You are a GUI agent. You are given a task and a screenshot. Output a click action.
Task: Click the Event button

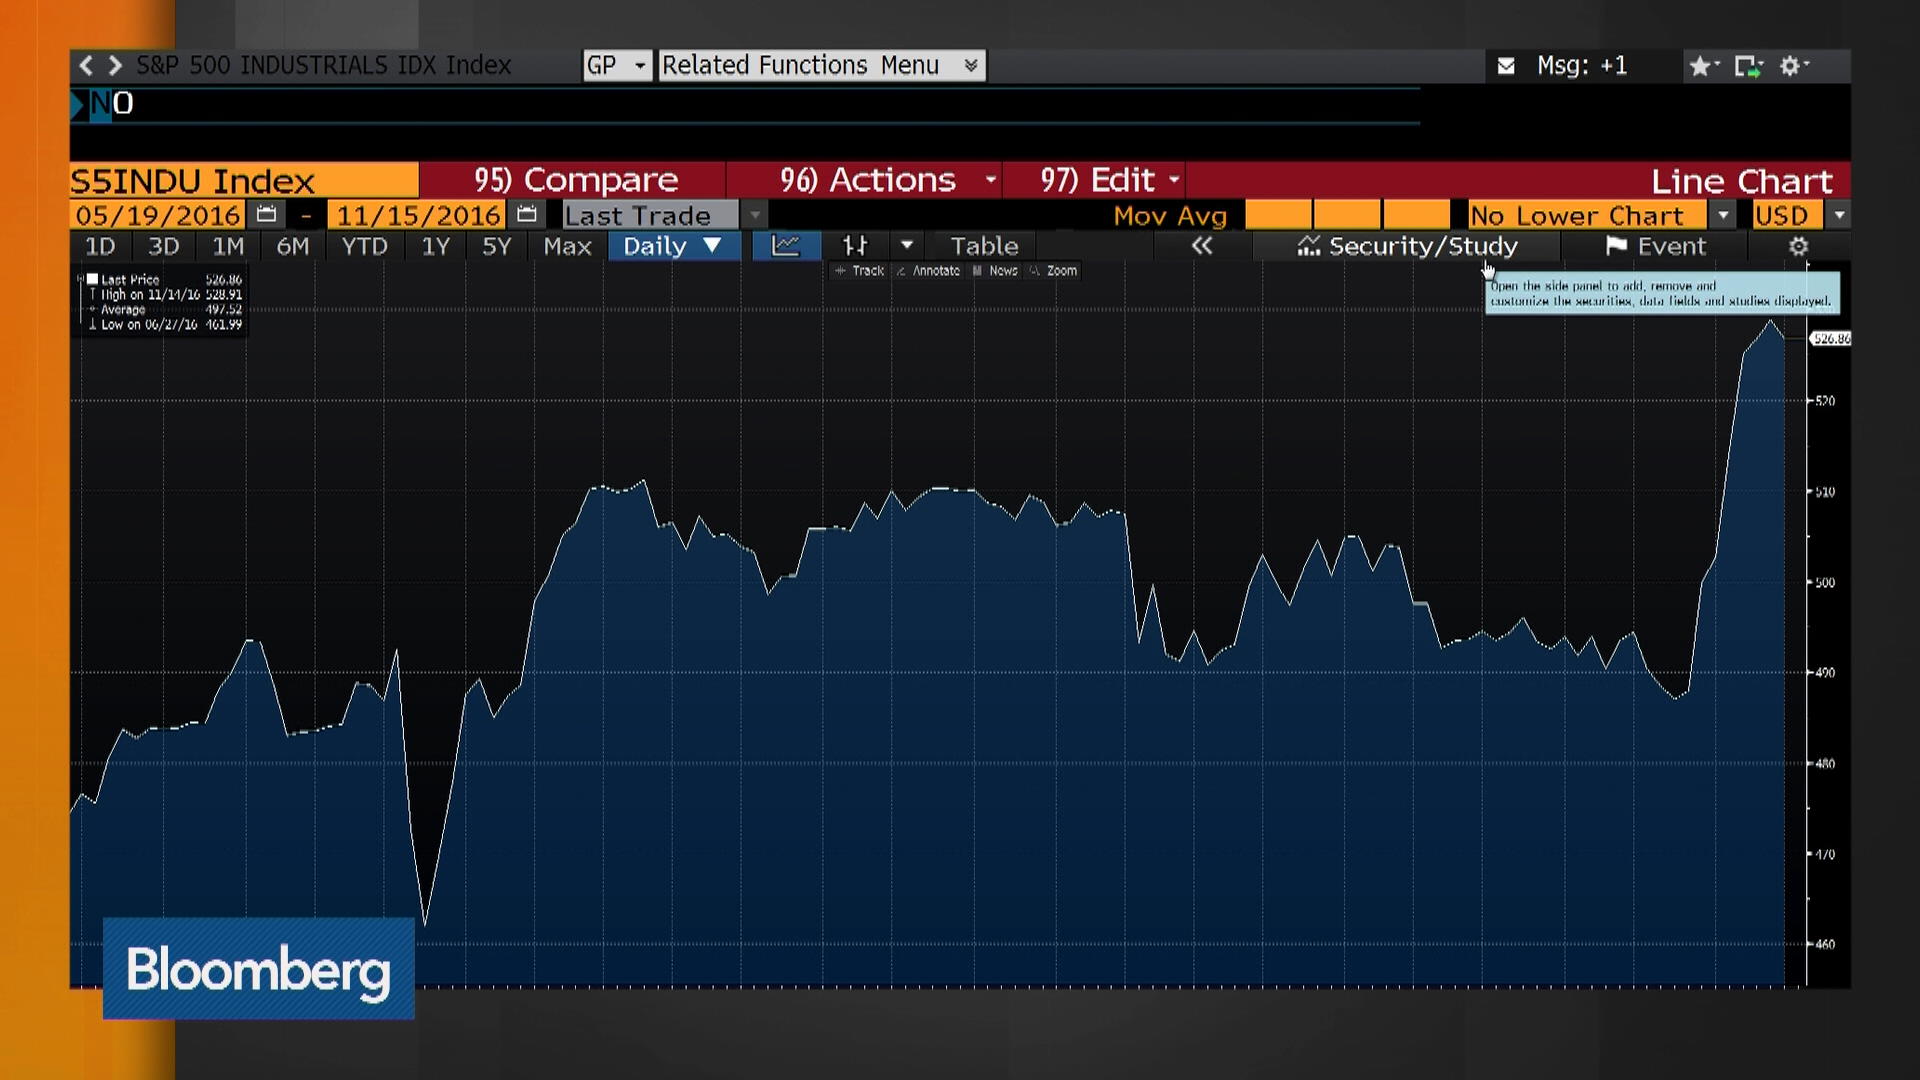[1656, 246]
